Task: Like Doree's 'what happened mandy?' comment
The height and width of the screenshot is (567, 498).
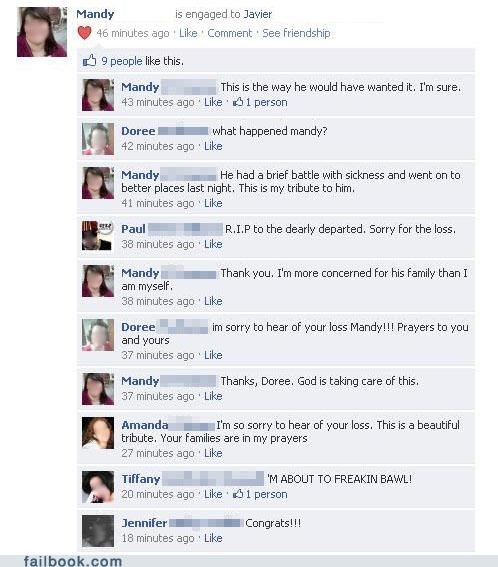Action: click(213, 146)
